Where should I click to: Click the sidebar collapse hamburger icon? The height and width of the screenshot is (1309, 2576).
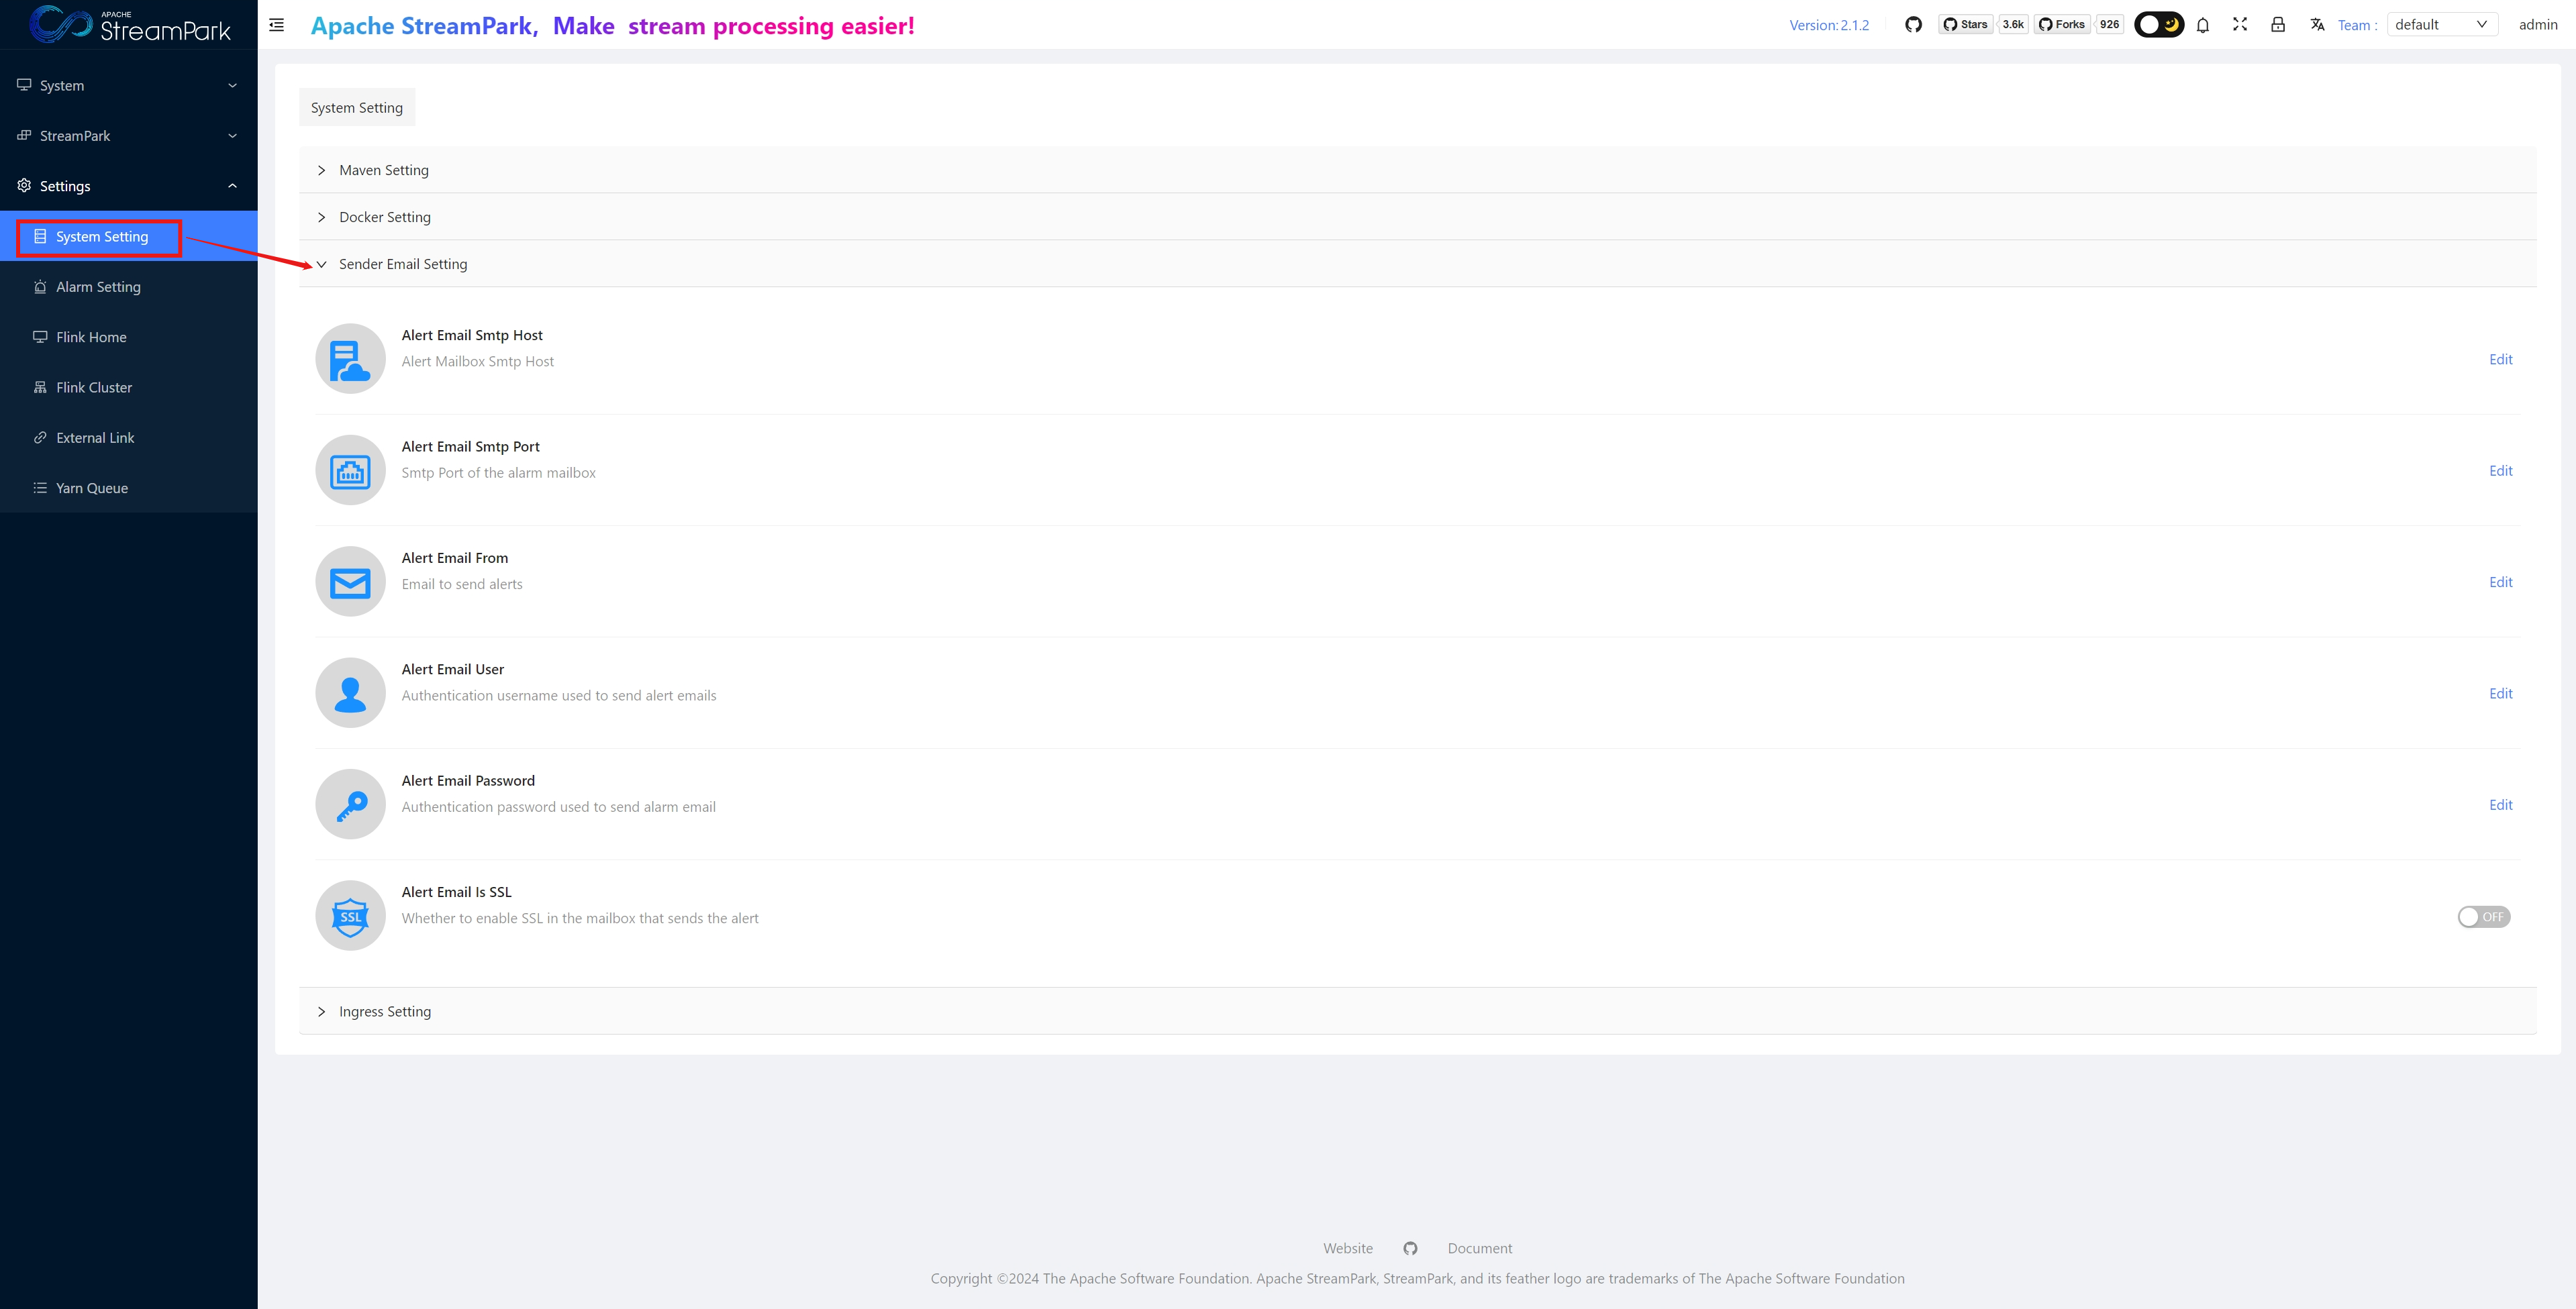[x=277, y=25]
